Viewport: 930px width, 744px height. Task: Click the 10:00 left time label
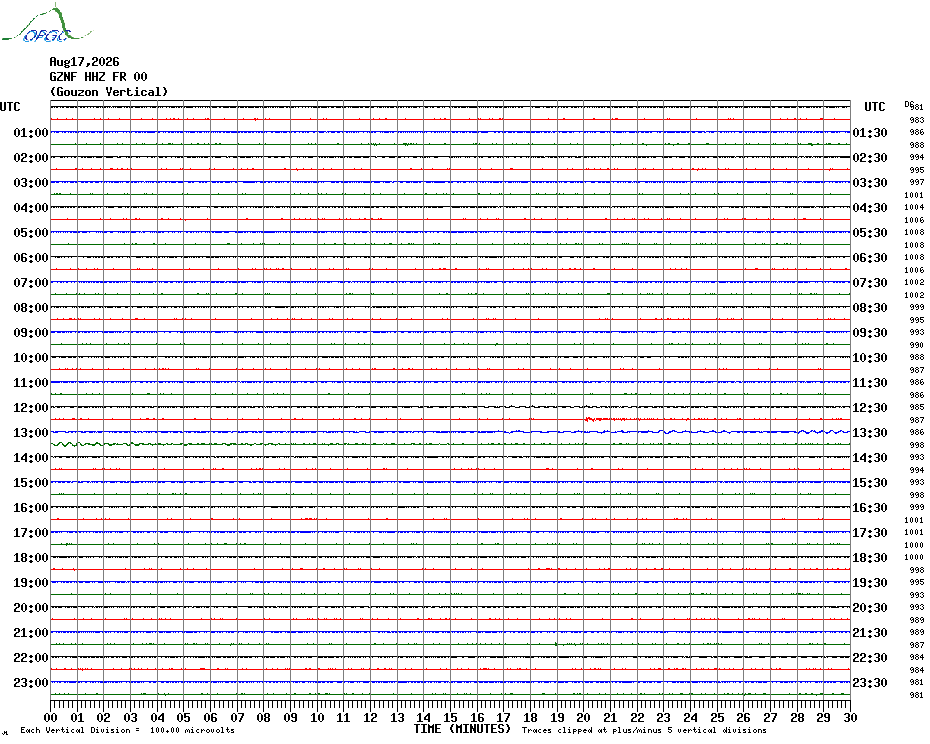coord(31,358)
